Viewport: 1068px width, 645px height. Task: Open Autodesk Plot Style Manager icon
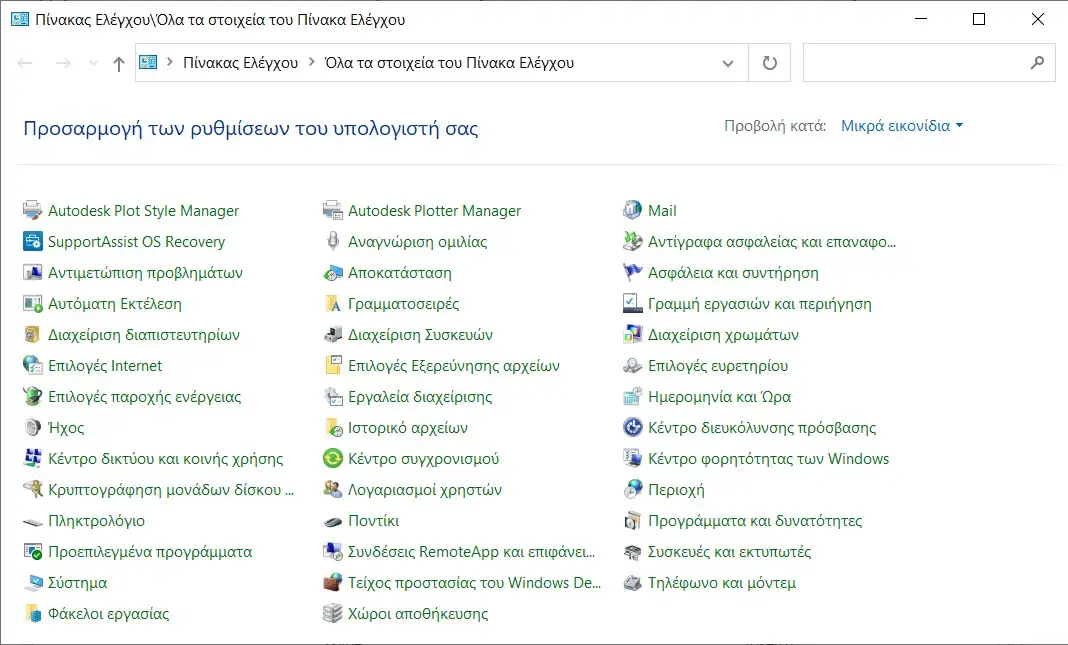coord(32,210)
